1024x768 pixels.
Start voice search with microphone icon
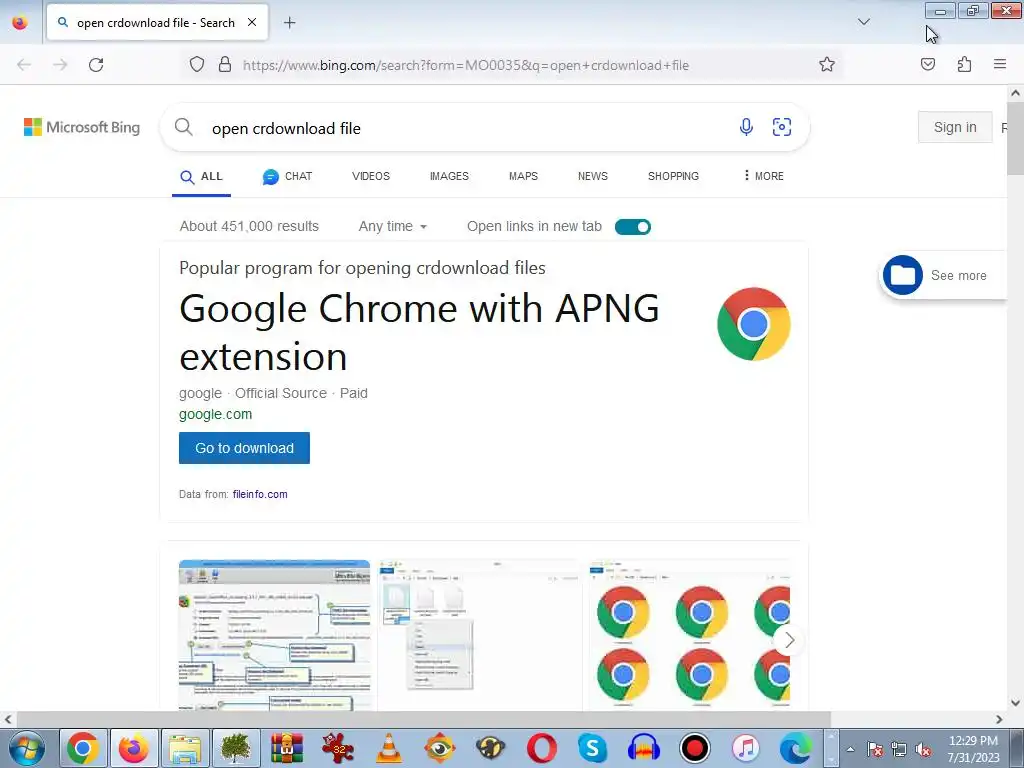point(746,127)
